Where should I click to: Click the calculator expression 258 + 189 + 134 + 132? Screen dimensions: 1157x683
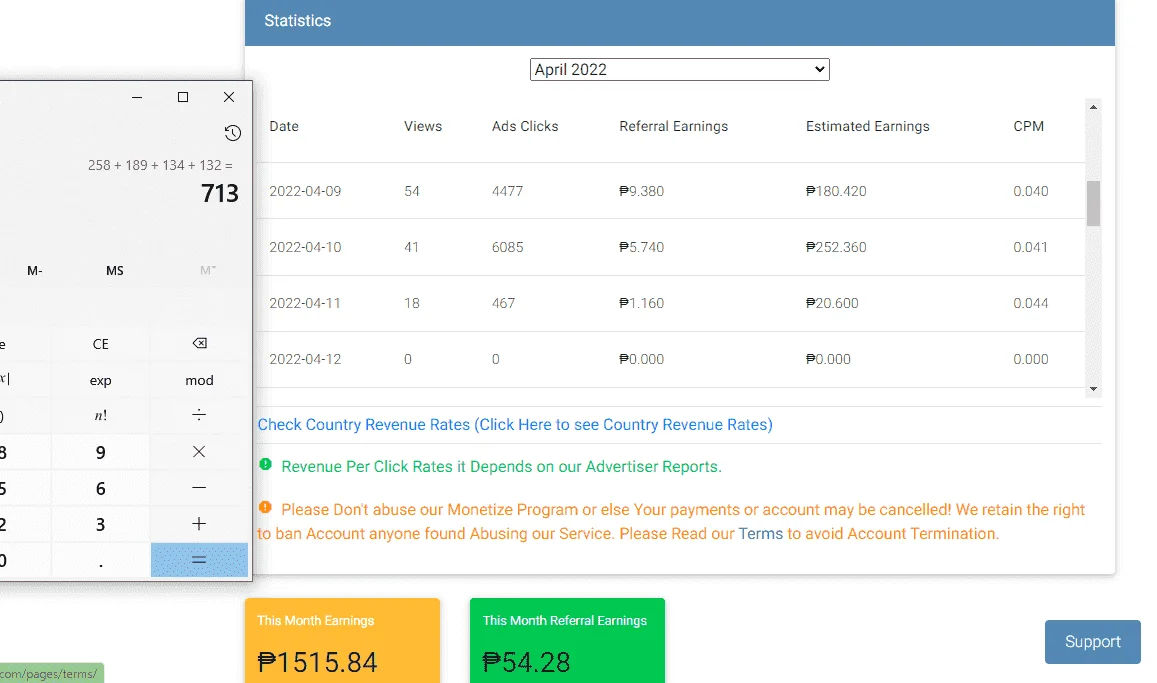click(160, 165)
